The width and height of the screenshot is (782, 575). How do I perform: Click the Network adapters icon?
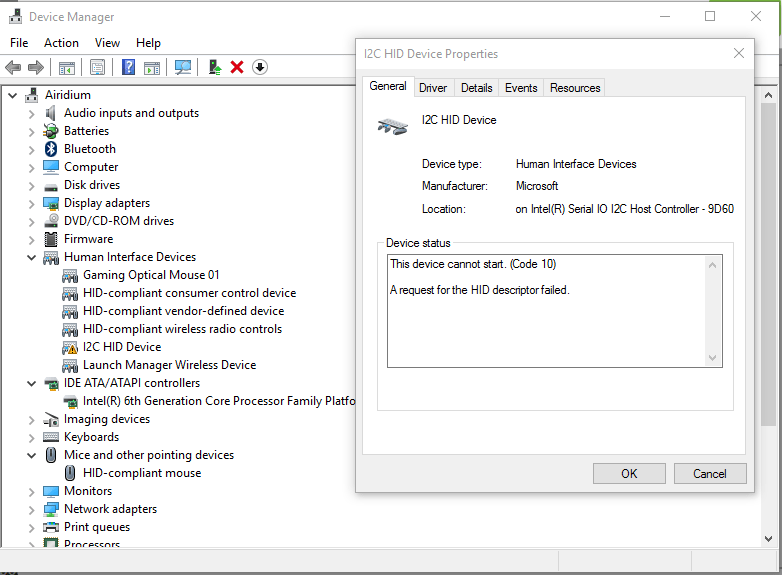point(51,509)
